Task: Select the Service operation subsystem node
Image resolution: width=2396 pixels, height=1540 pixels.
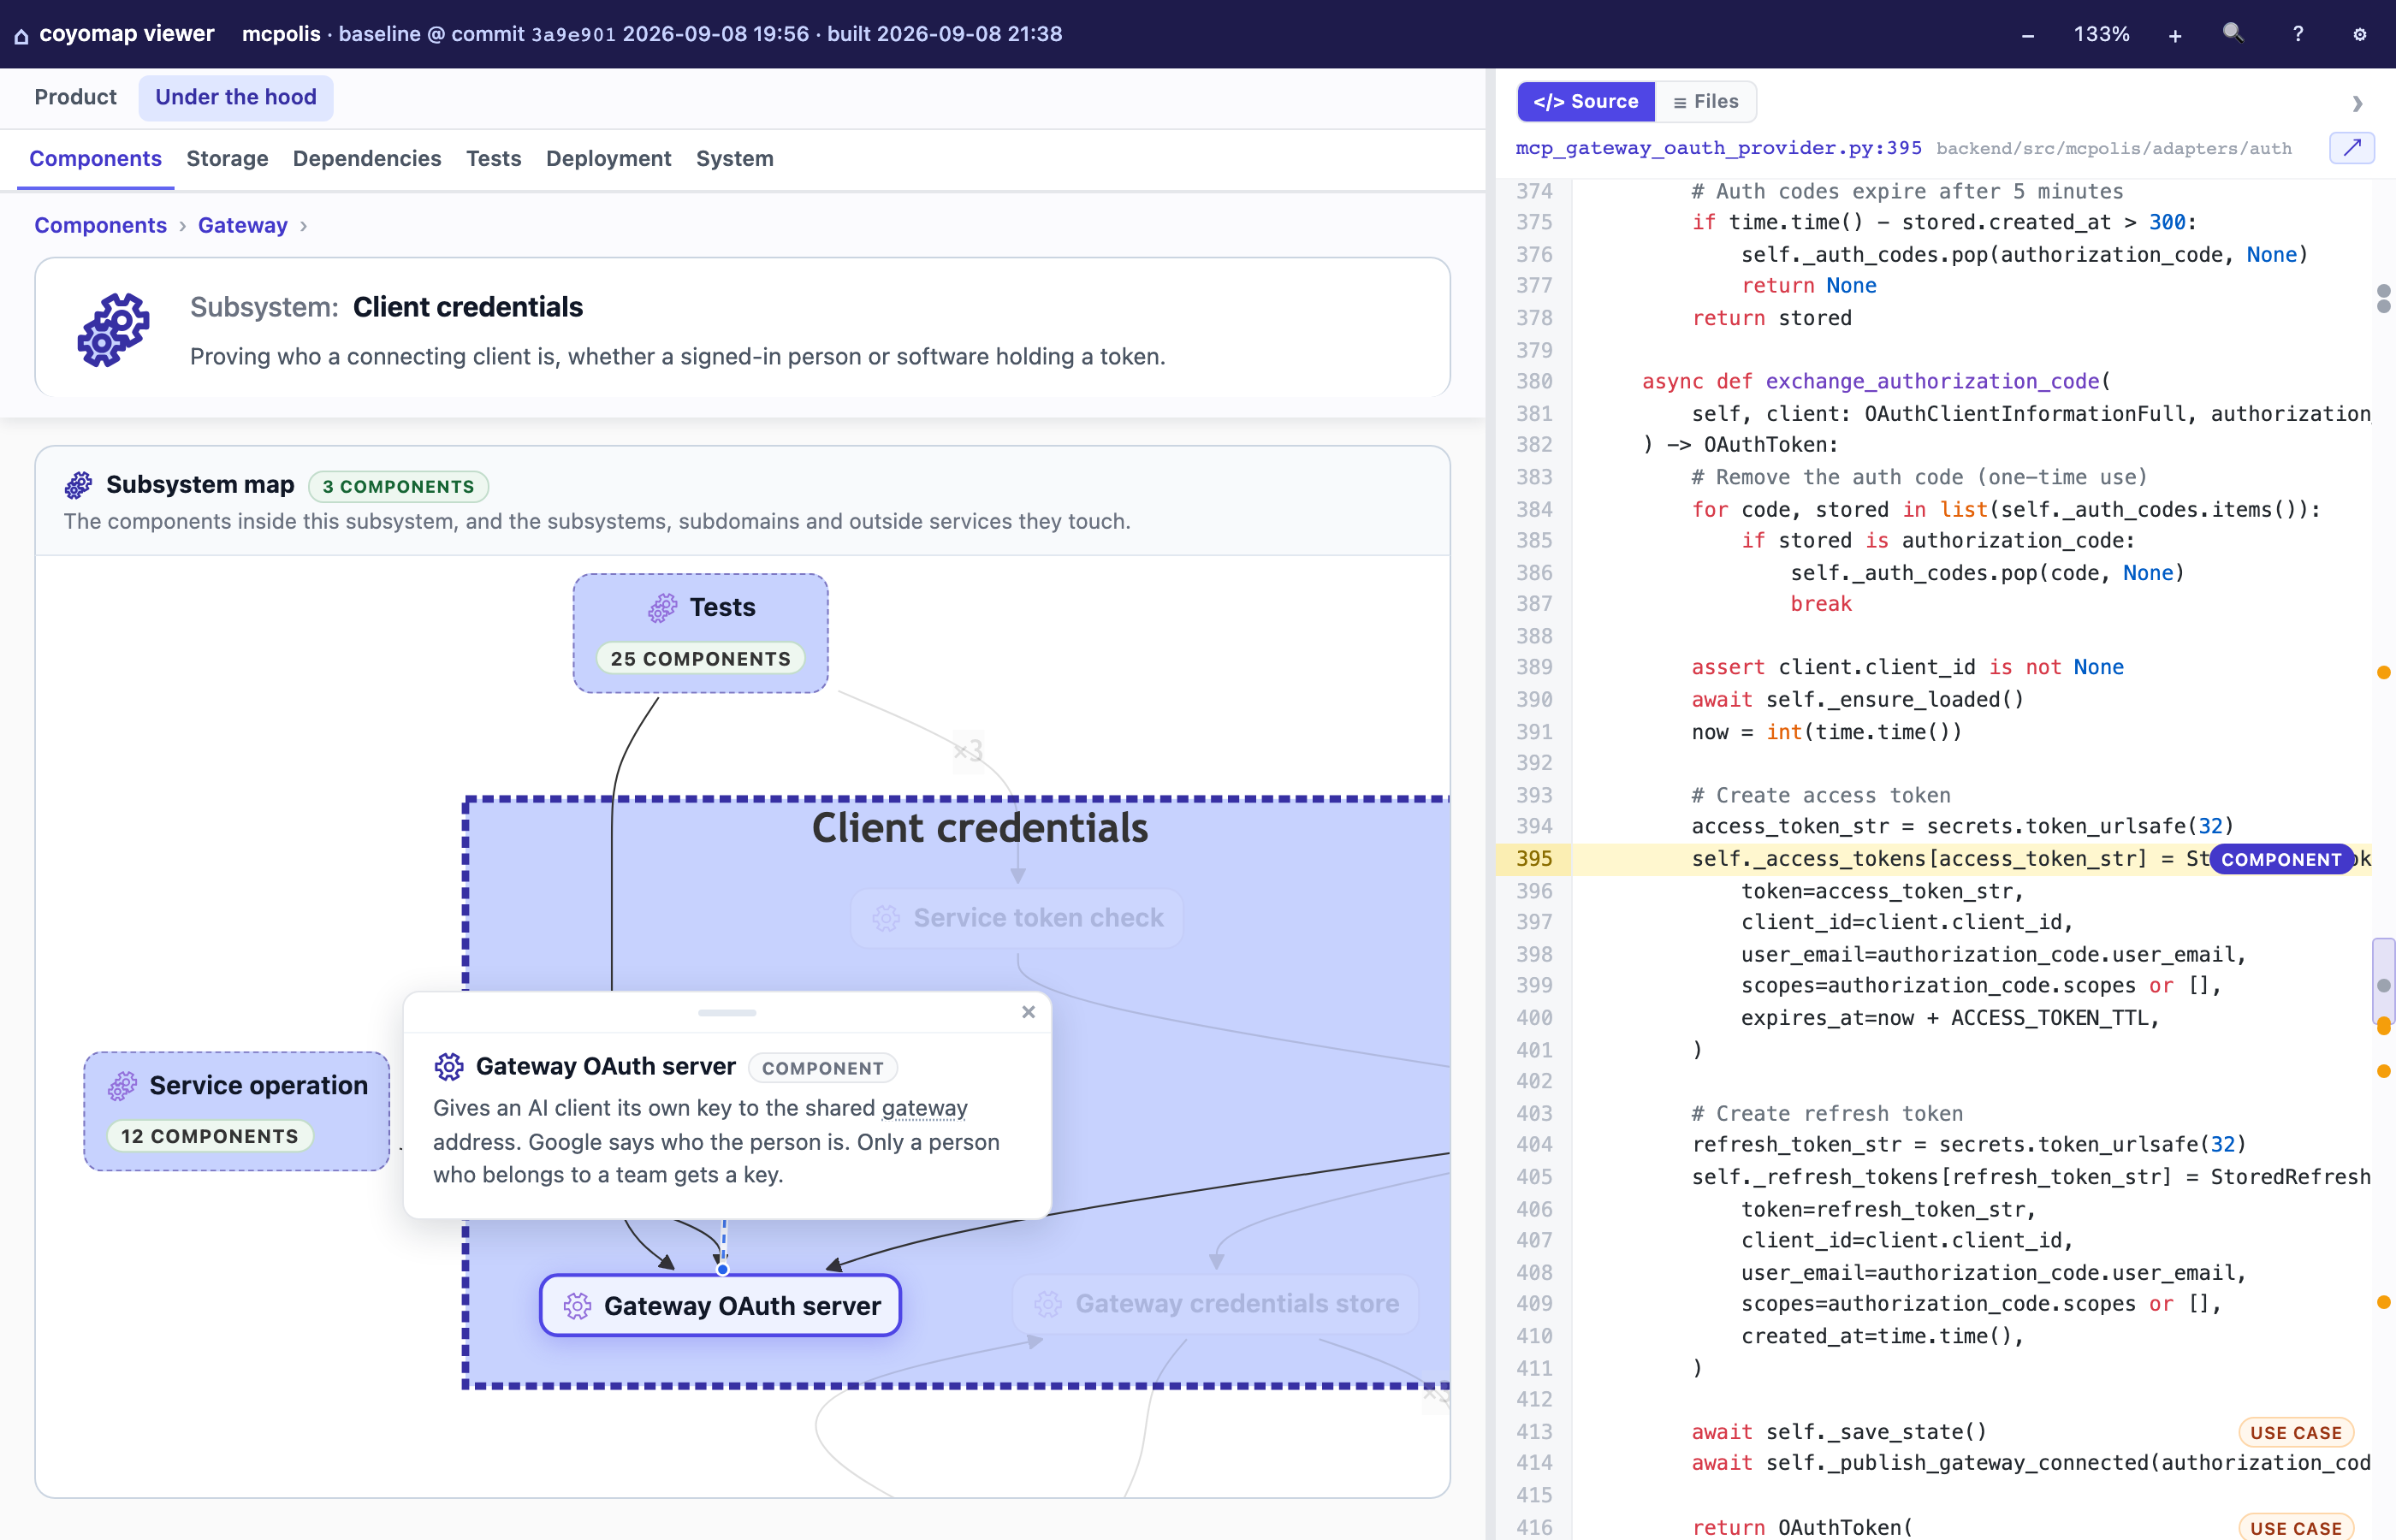Action: coord(237,1110)
